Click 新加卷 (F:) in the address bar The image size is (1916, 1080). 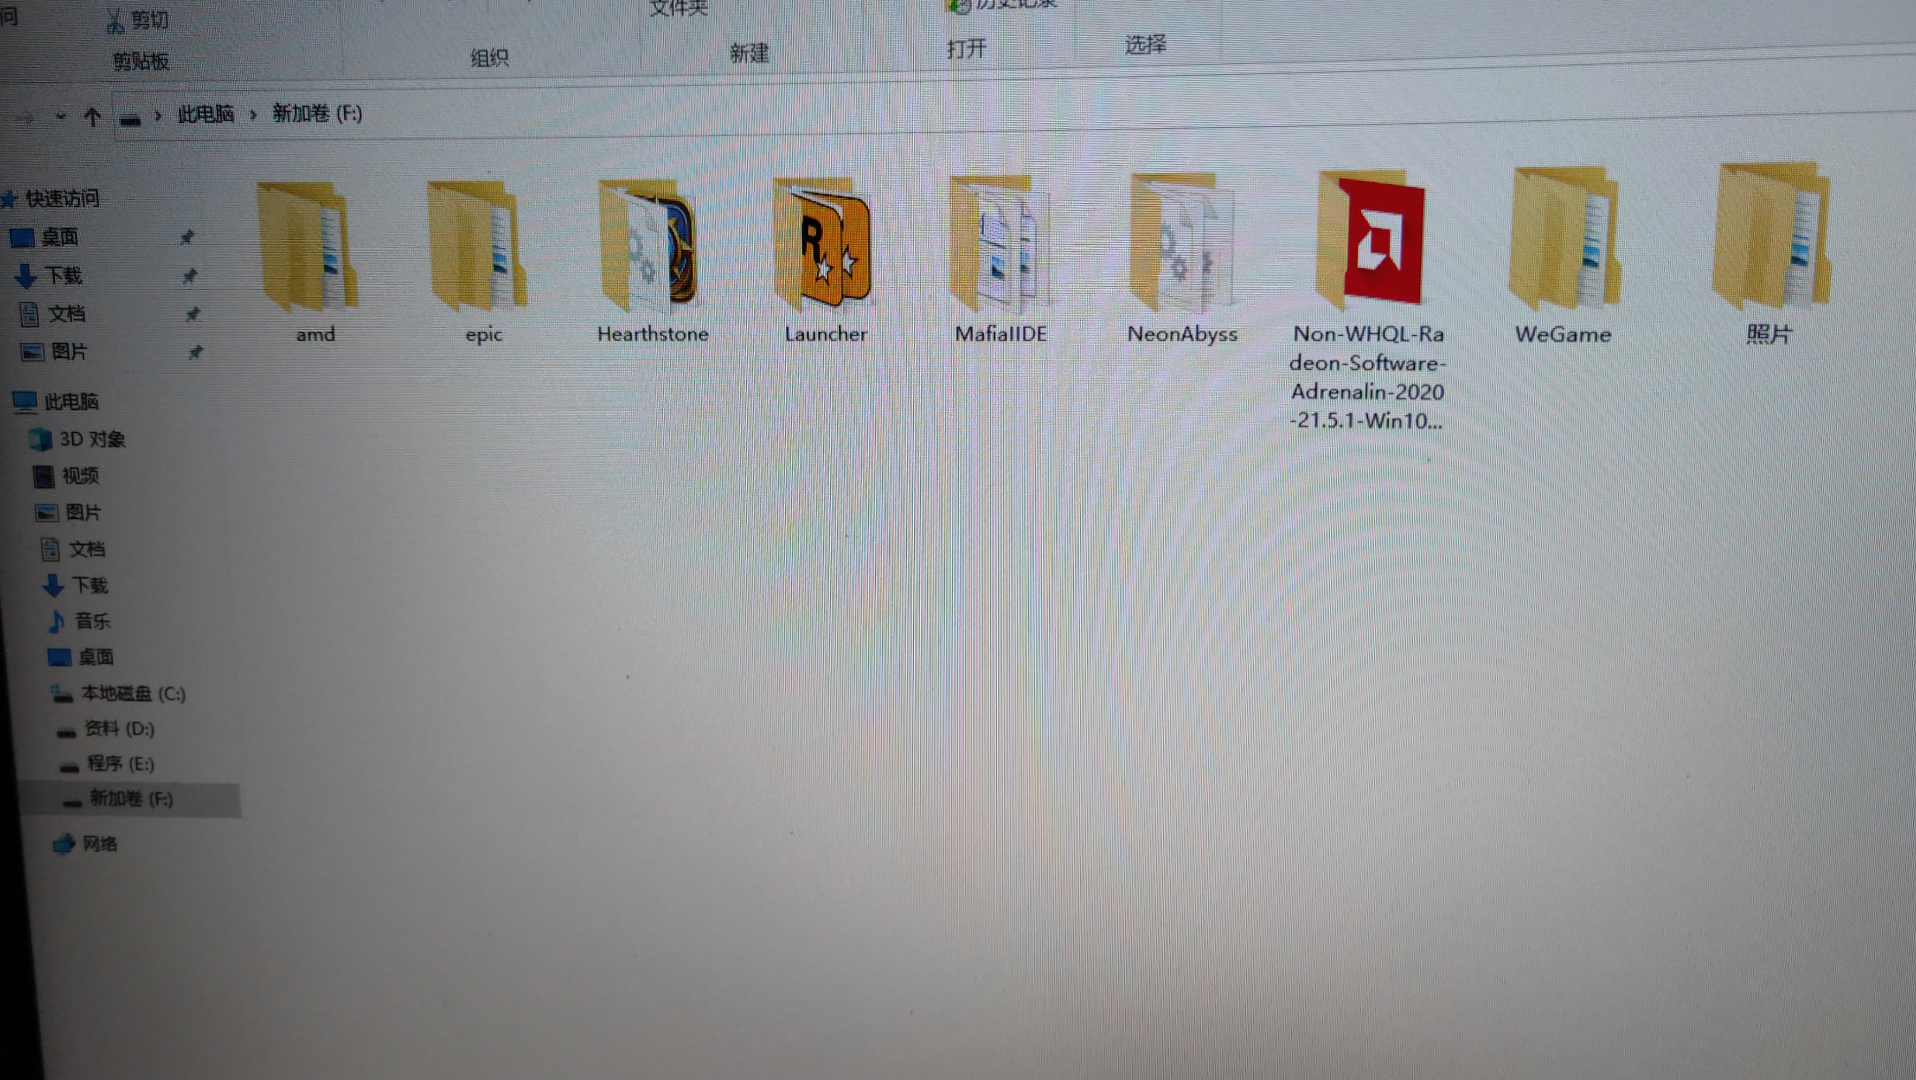click(x=317, y=113)
